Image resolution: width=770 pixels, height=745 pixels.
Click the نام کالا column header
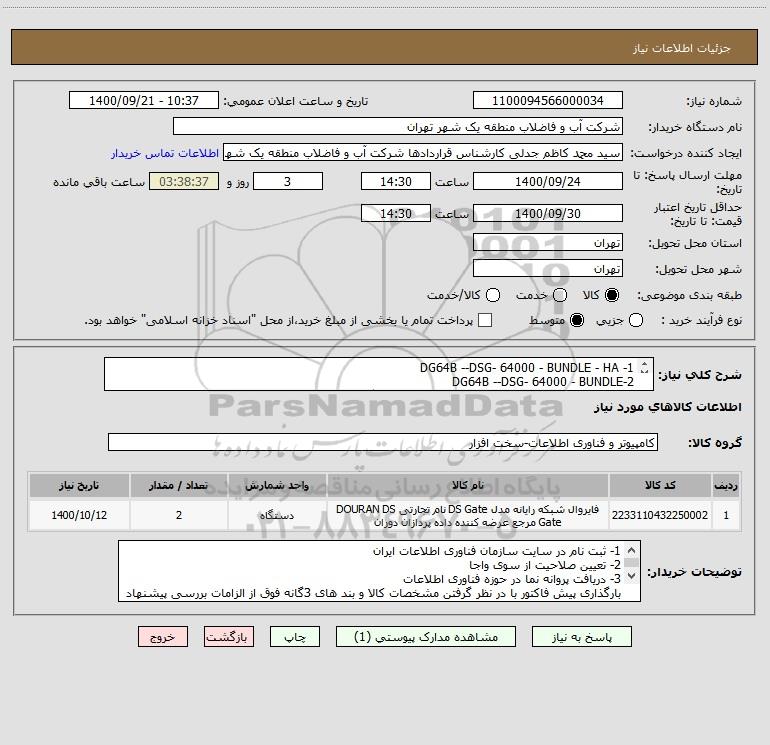coord(468,485)
